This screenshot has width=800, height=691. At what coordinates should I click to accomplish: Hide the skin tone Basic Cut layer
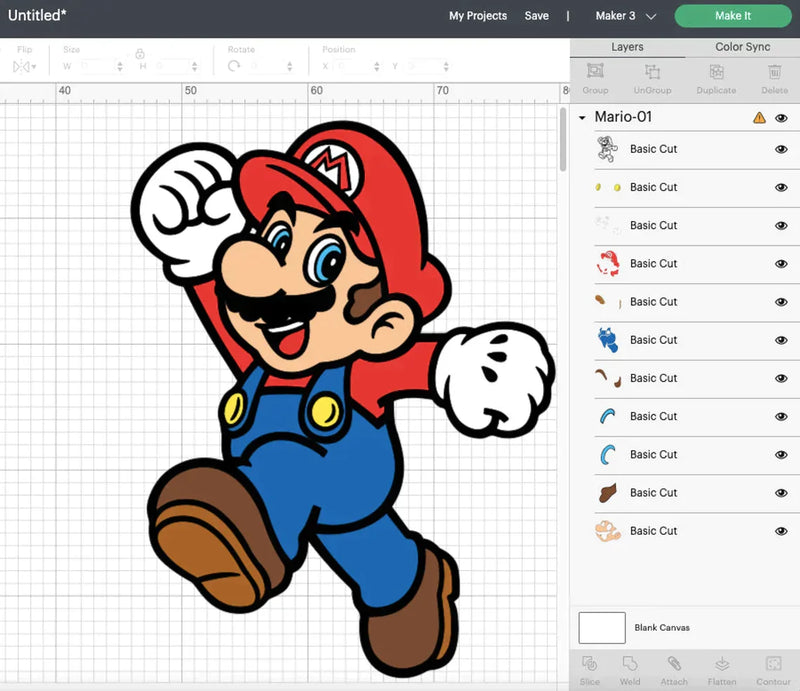point(781,531)
